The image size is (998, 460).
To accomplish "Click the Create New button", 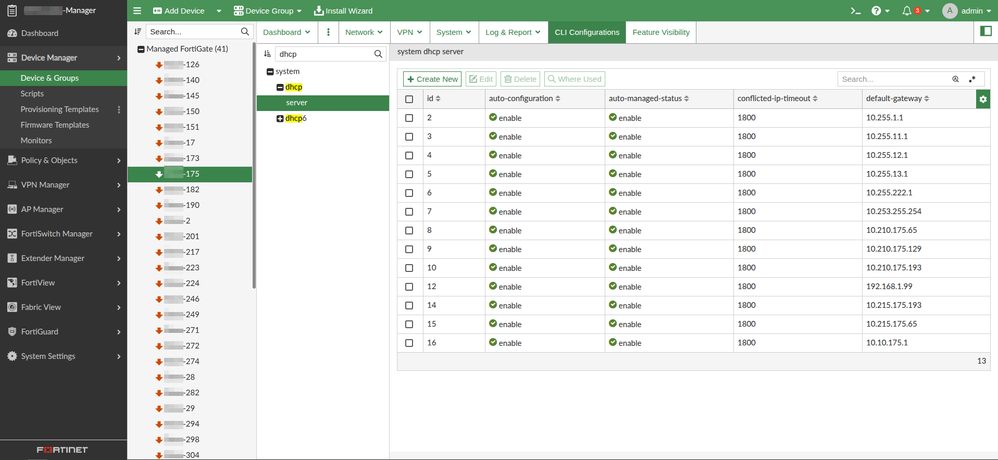I will pos(432,79).
